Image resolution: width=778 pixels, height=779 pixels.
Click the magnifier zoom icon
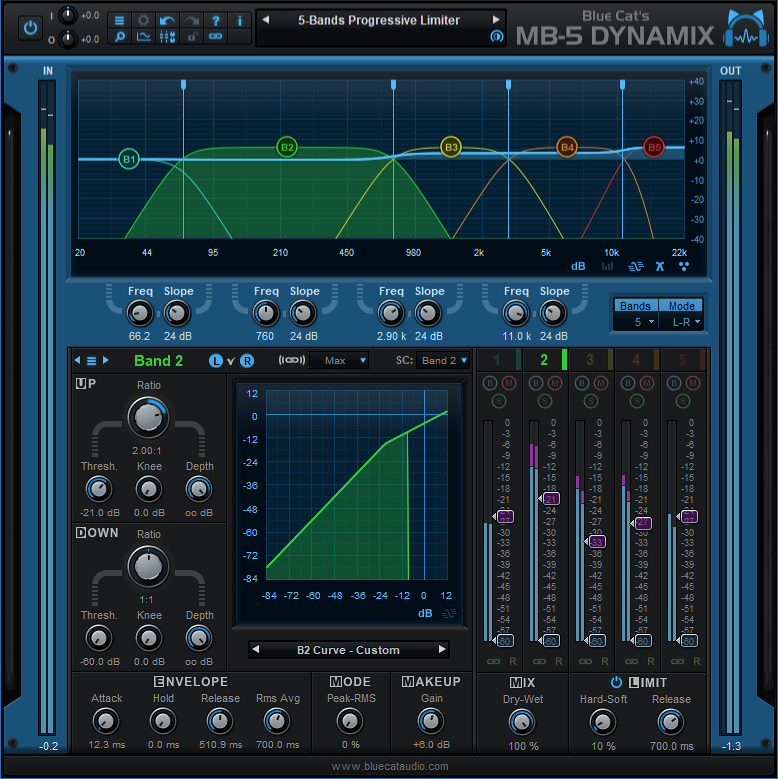coord(119,36)
